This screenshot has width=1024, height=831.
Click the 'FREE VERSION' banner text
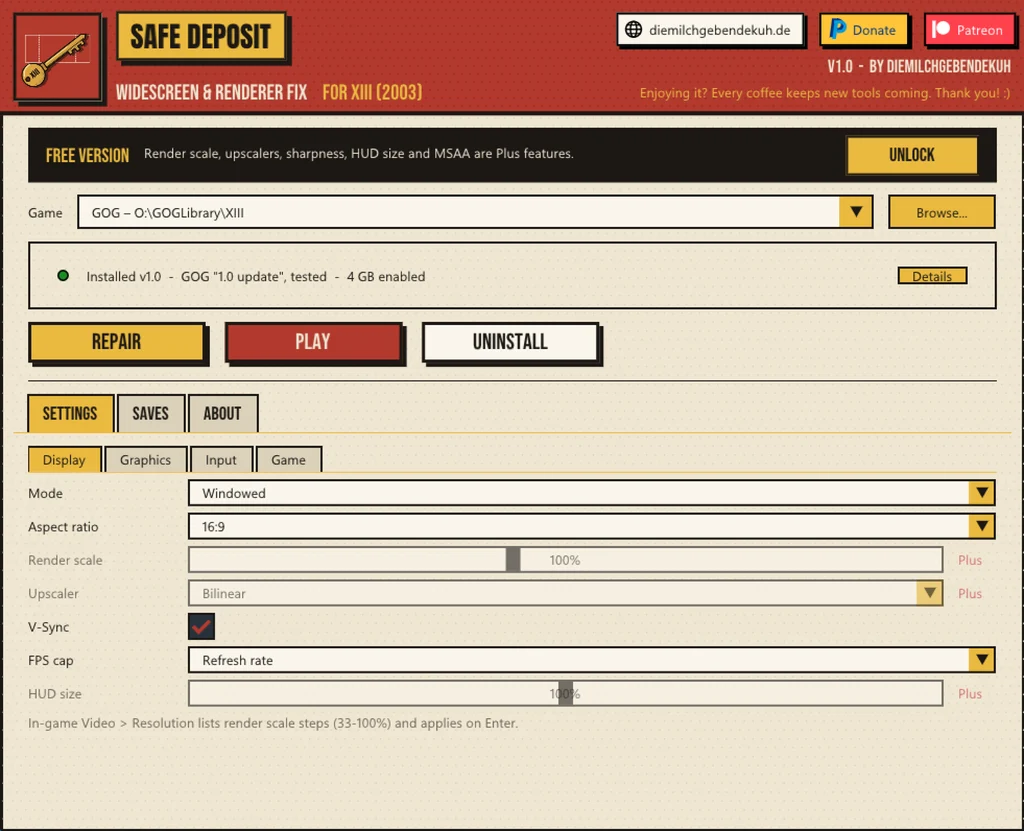(88, 155)
